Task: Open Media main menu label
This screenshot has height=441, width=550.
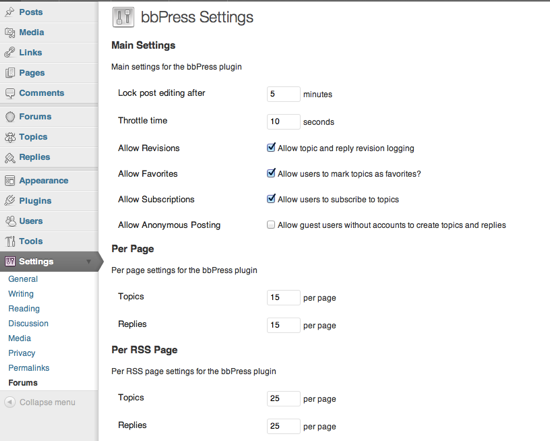Action: click(x=32, y=32)
